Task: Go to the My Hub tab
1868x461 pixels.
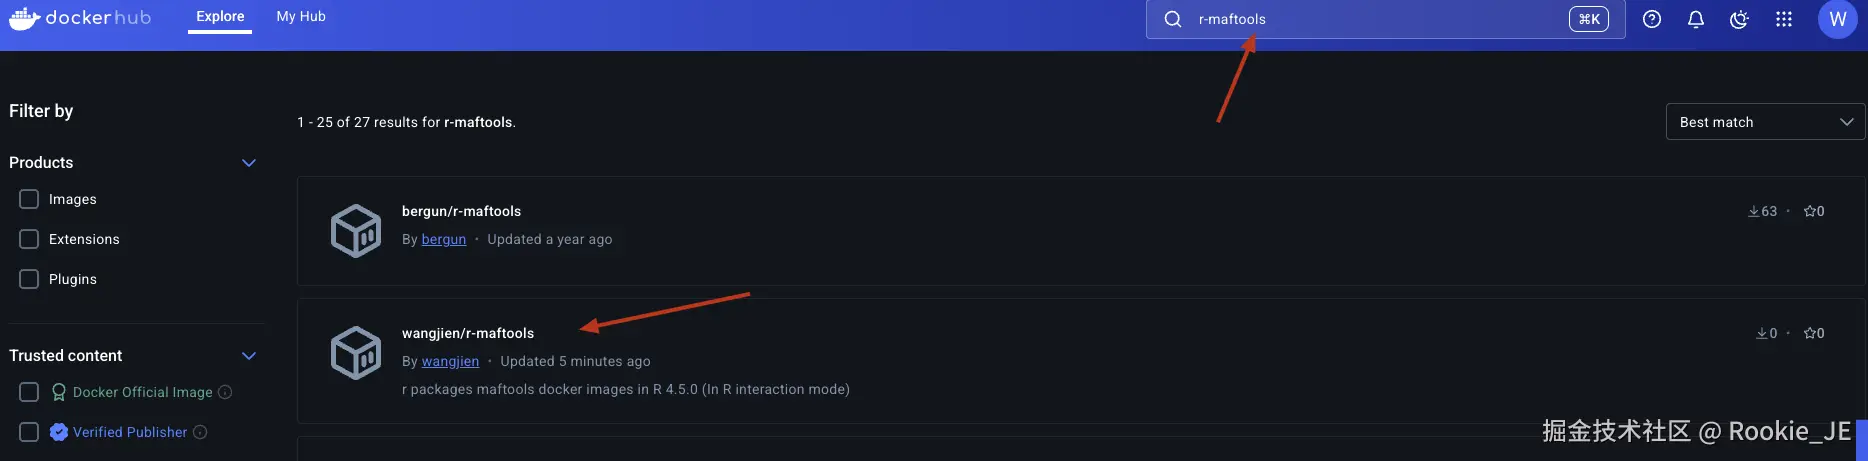Action: tap(301, 17)
